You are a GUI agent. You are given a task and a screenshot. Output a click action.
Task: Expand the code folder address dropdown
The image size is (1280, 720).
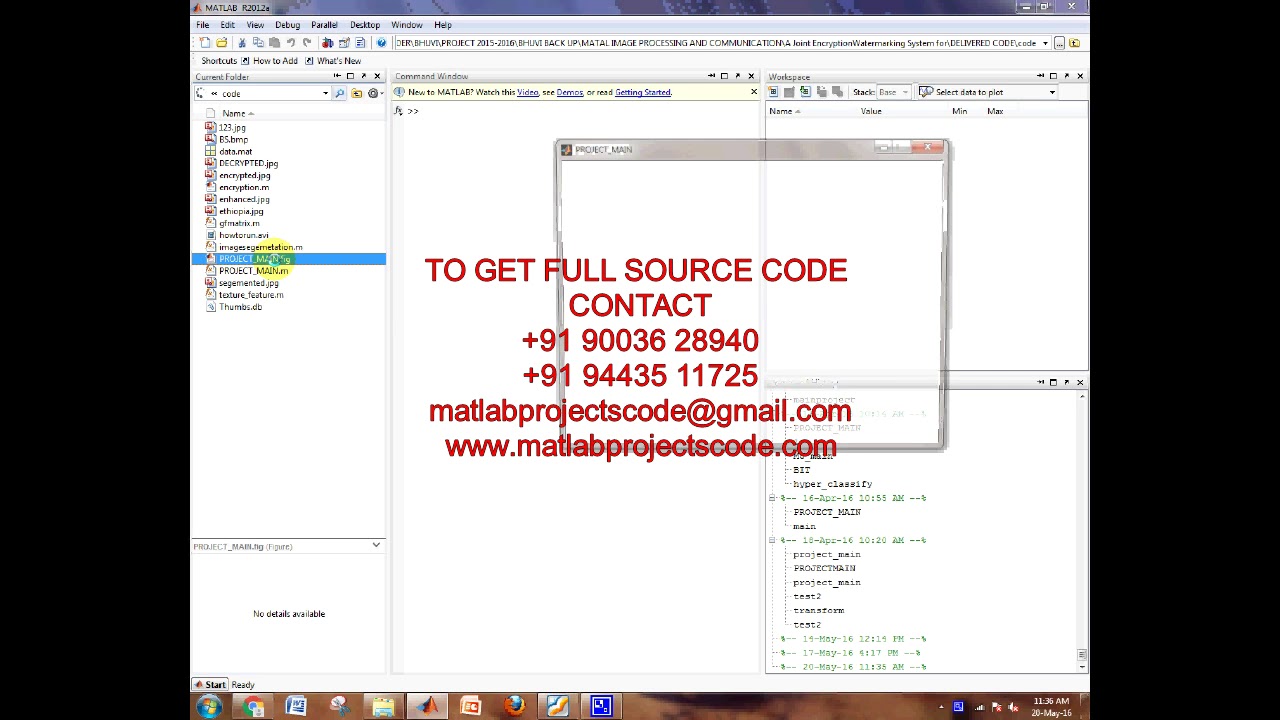click(x=325, y=93)
